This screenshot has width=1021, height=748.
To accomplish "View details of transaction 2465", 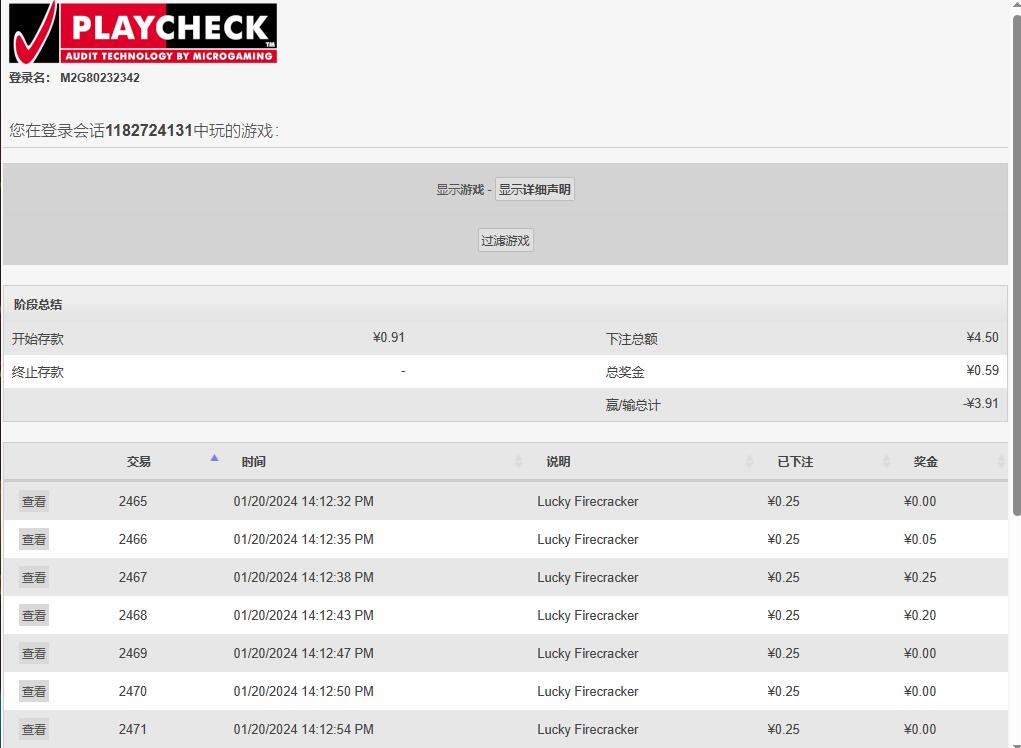I will [34, 502].
